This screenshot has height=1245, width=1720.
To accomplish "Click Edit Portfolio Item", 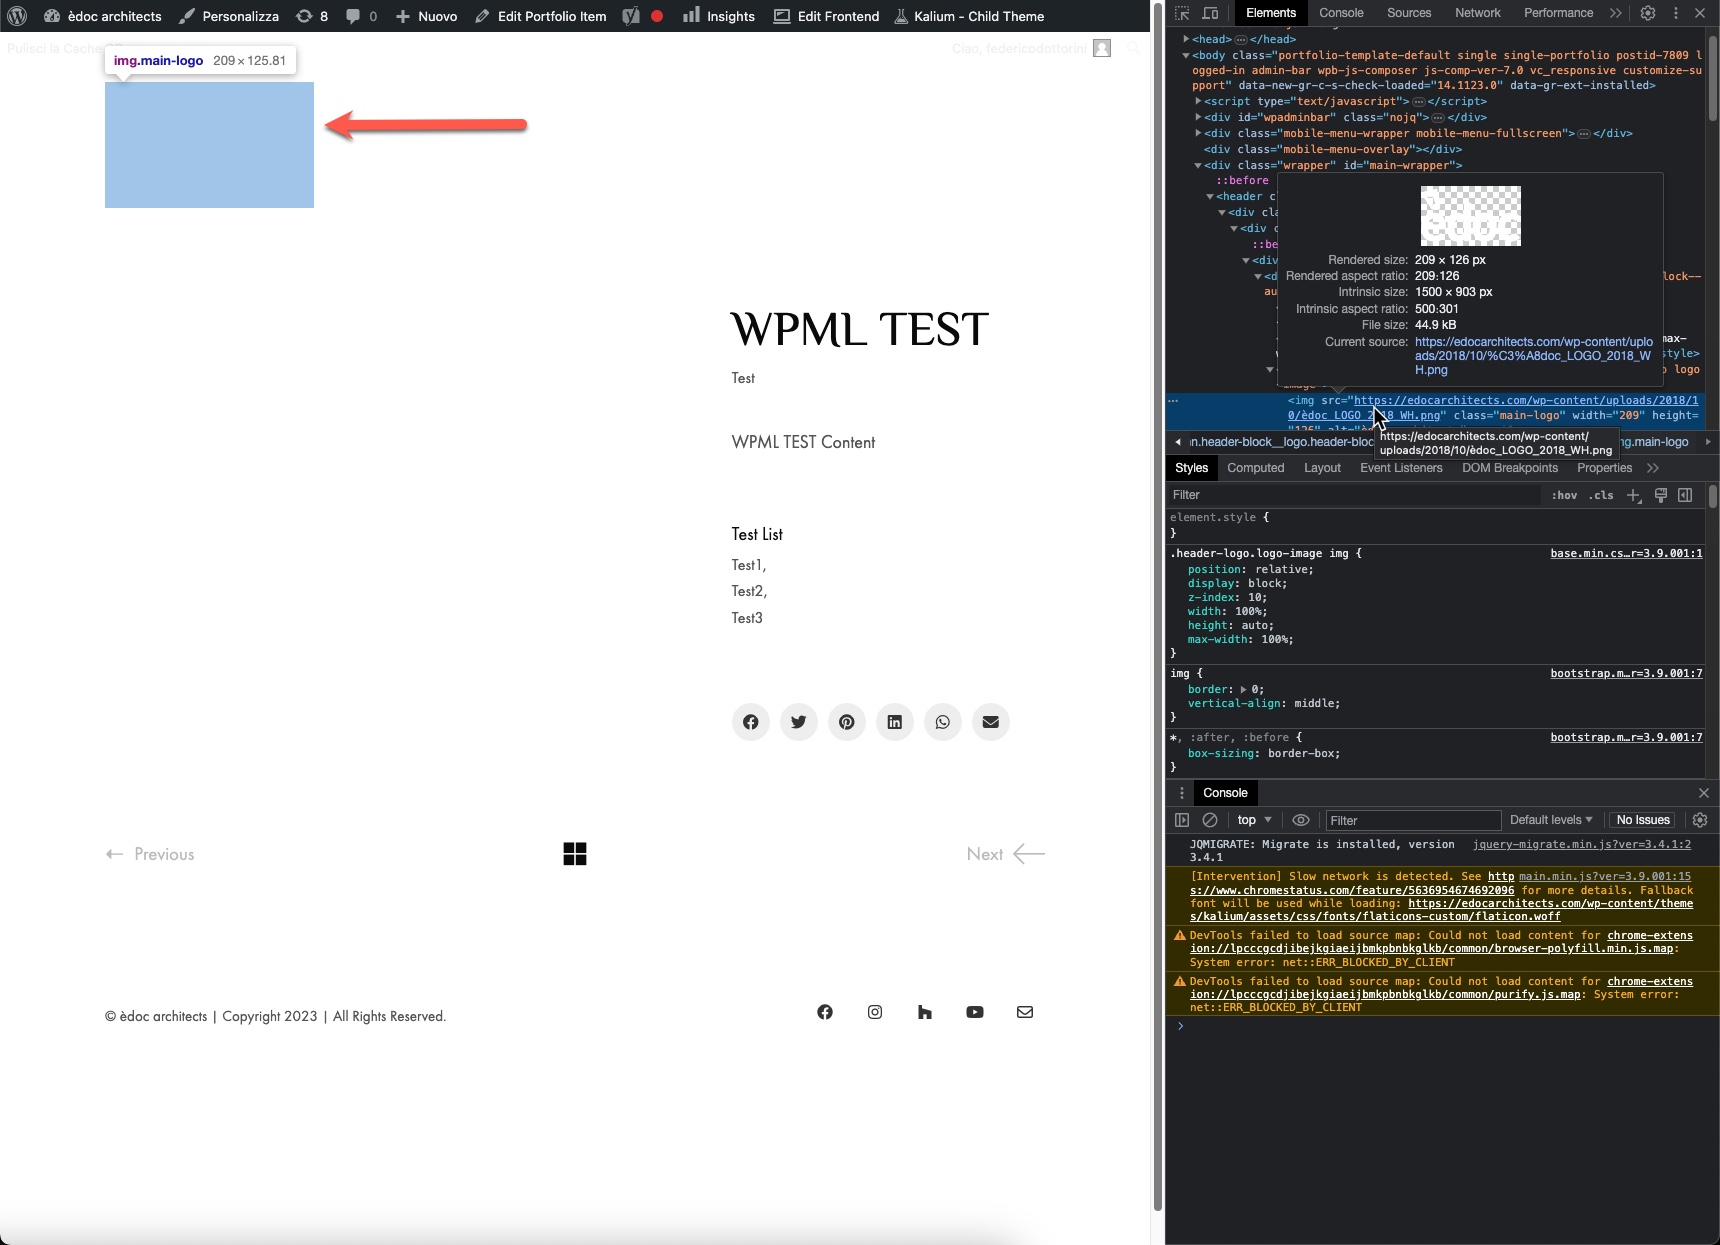I will tap(540, 16).
